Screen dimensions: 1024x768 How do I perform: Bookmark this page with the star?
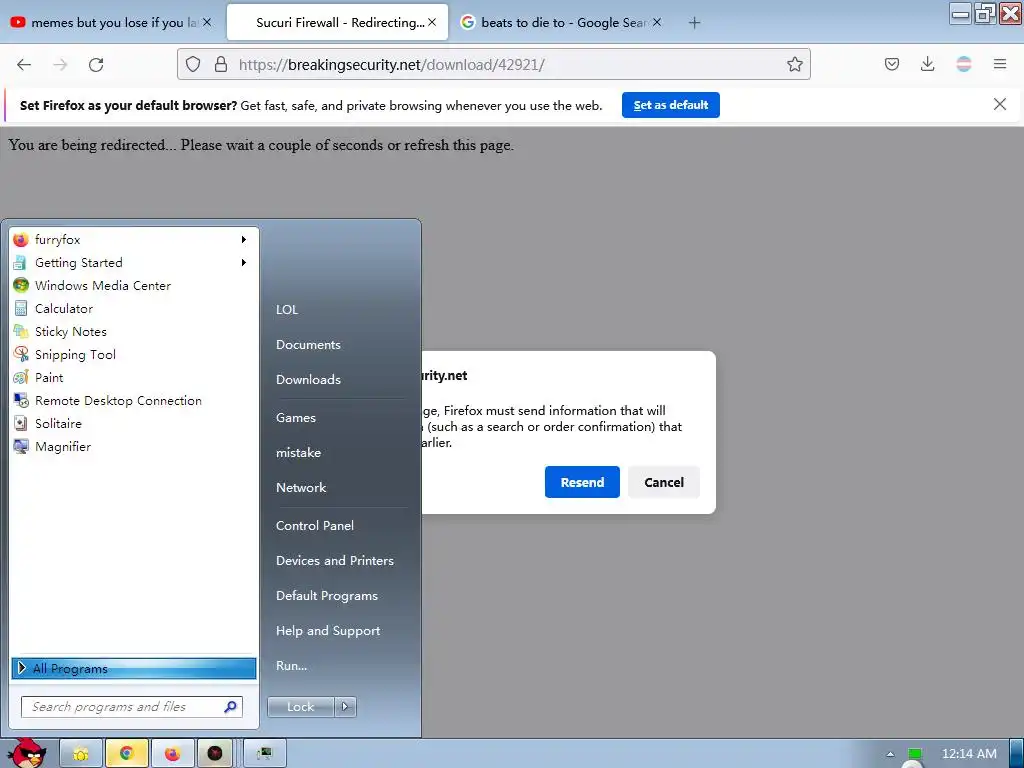point(794,64)
